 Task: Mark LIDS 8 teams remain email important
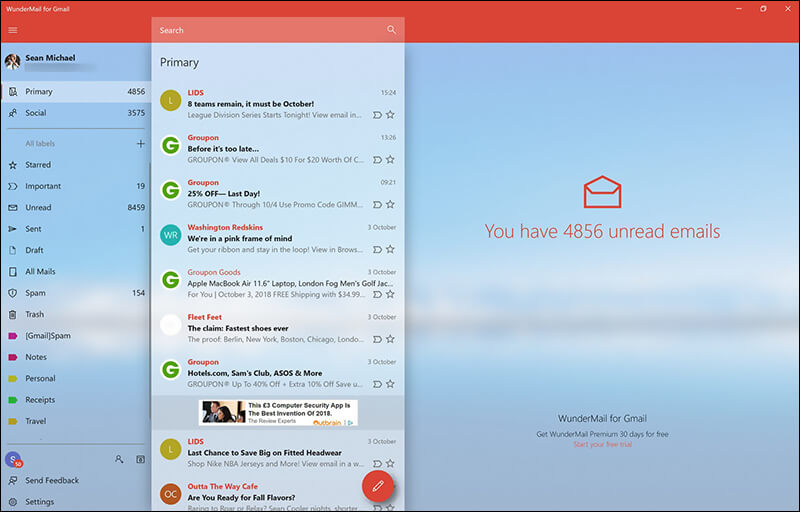377,115
